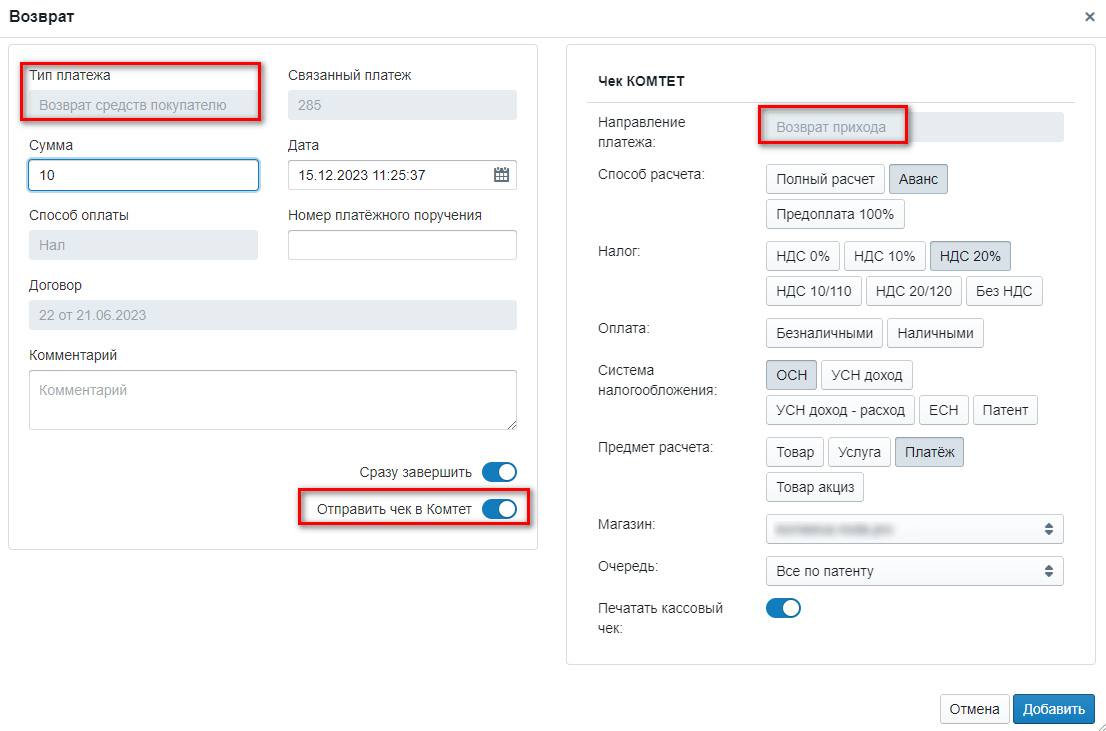
Task: Choose the Предоплата 100% option
Action: 835,214
